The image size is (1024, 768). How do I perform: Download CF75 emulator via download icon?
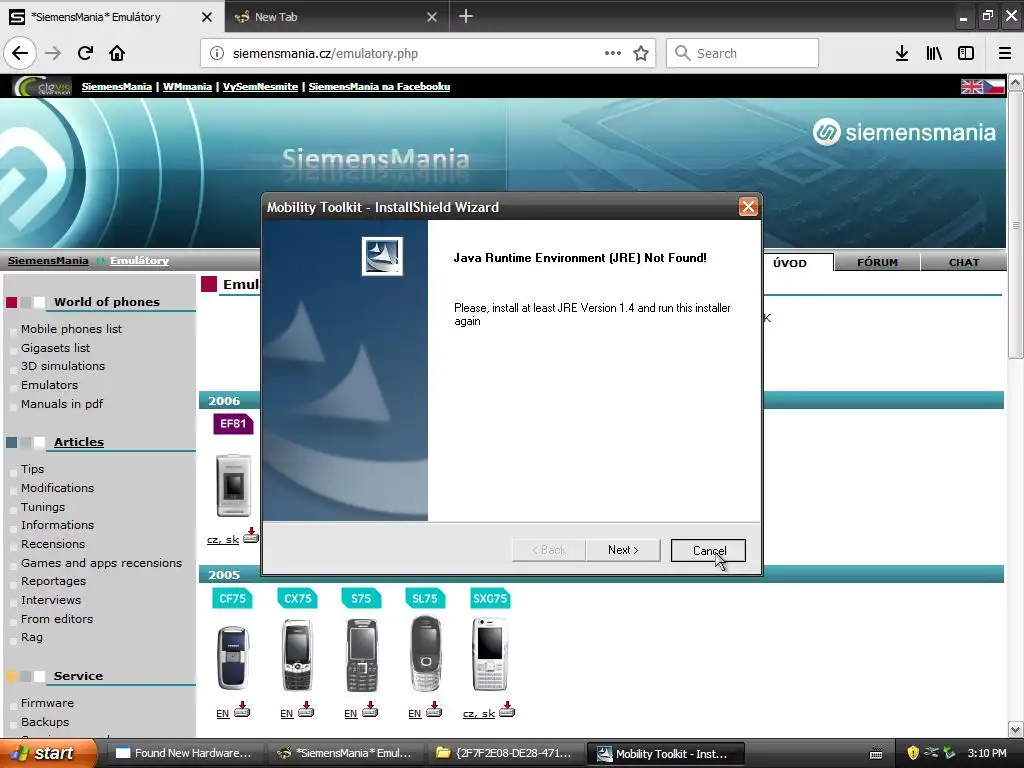(242, 709)
